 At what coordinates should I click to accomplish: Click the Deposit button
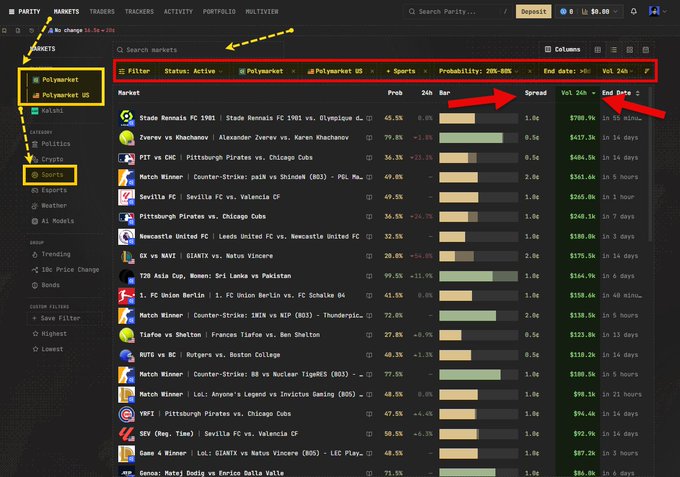[533, 12]
